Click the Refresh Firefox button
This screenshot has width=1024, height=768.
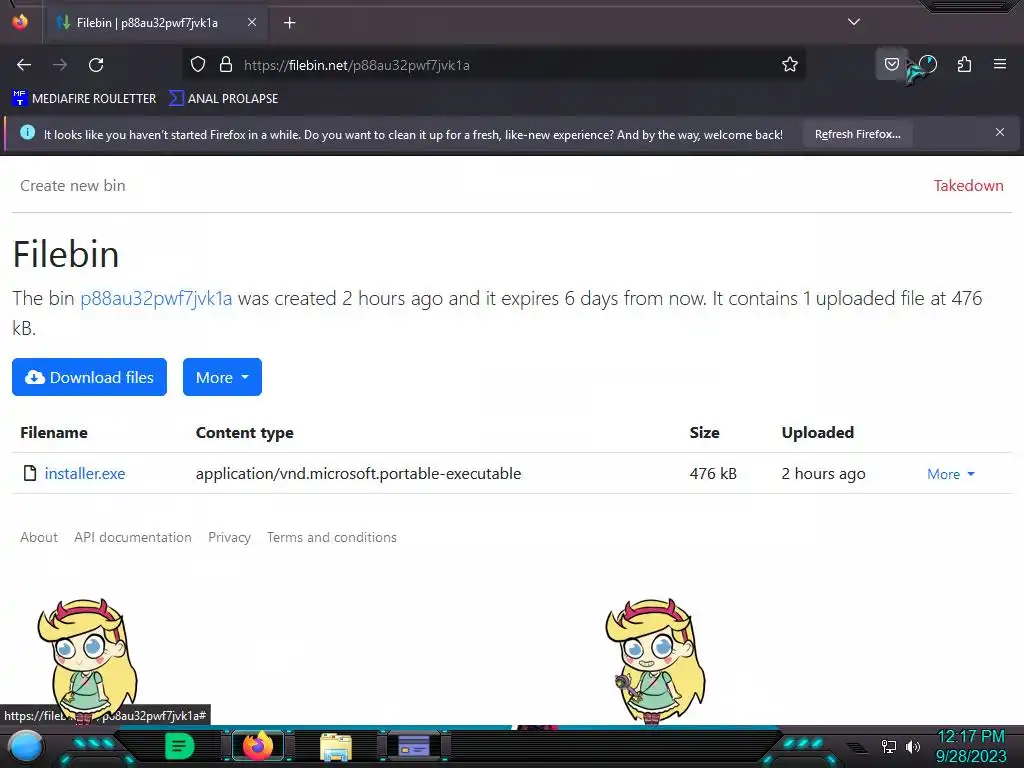857,135
